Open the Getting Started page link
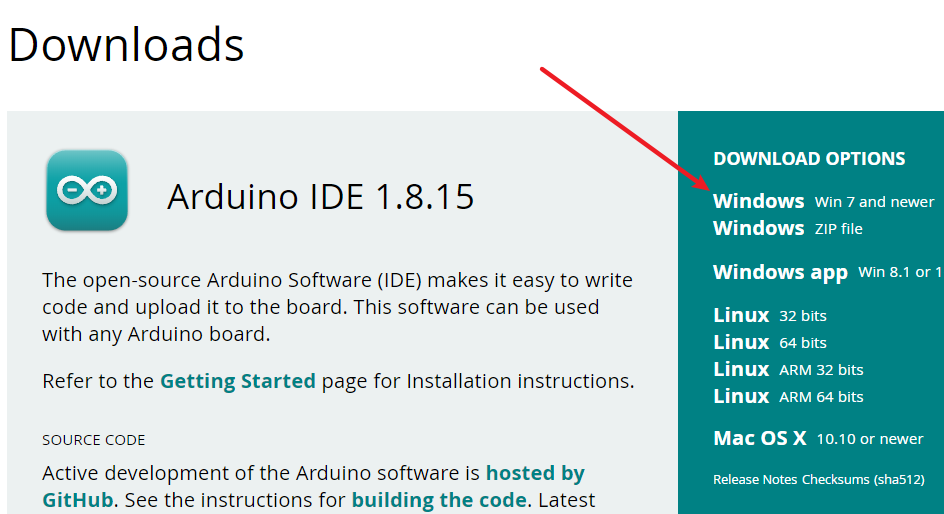This screenshot has width=944, height=514. point(238,381)
